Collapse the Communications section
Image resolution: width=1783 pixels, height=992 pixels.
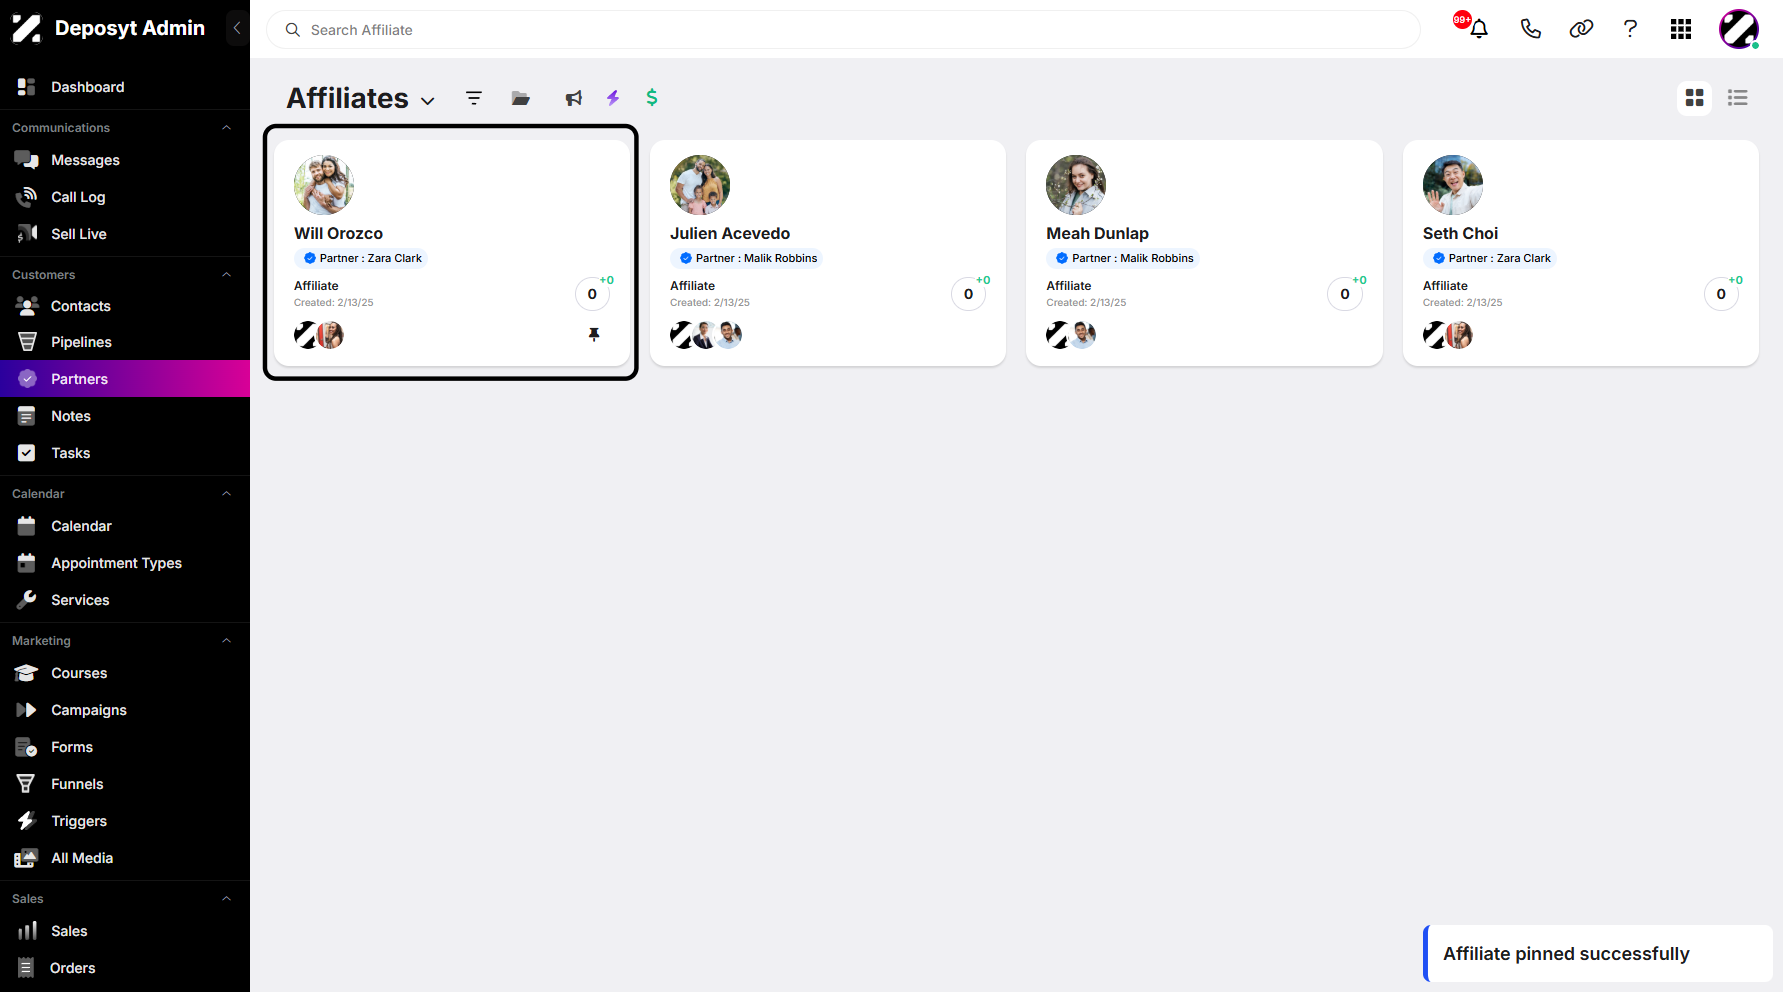(226, 128)
